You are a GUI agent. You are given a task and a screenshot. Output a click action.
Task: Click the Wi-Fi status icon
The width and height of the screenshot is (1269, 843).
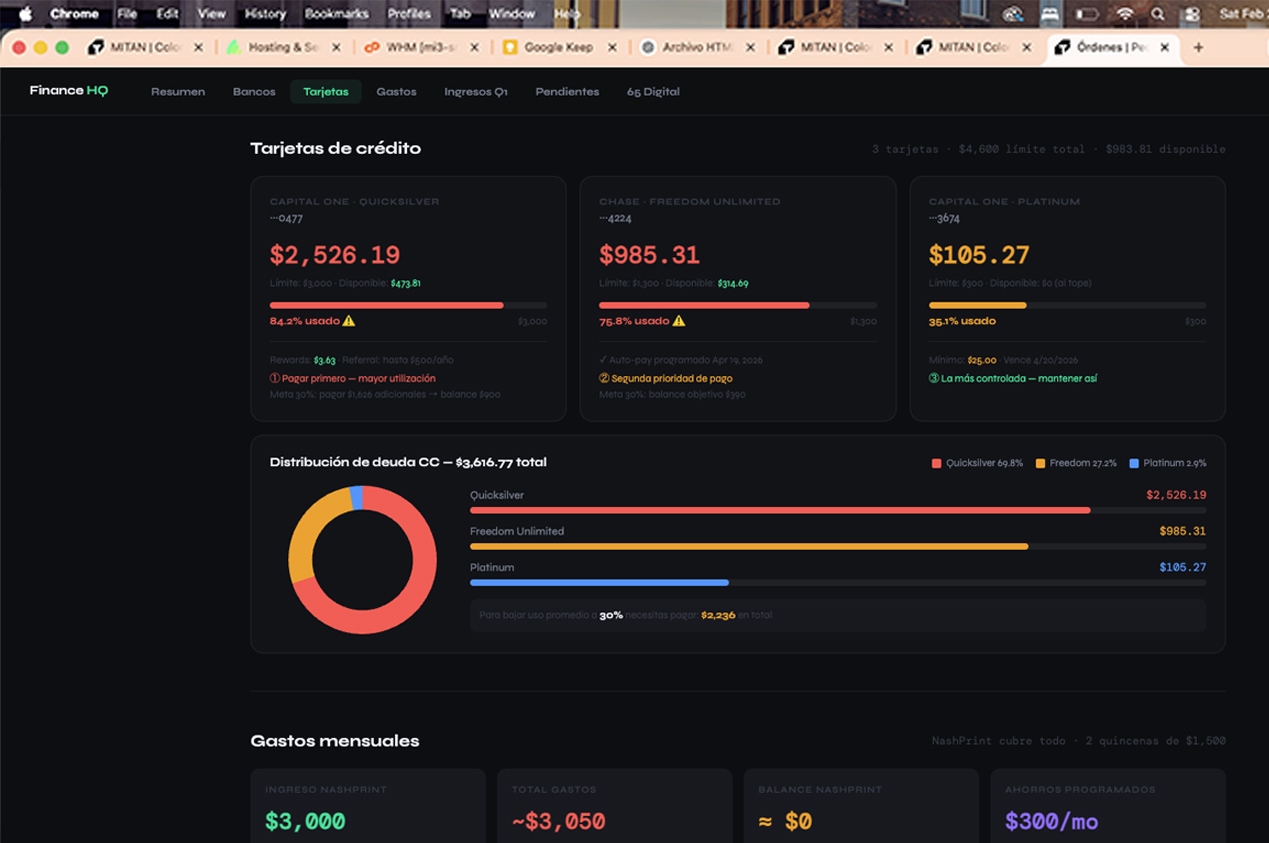coord(1125,14)
